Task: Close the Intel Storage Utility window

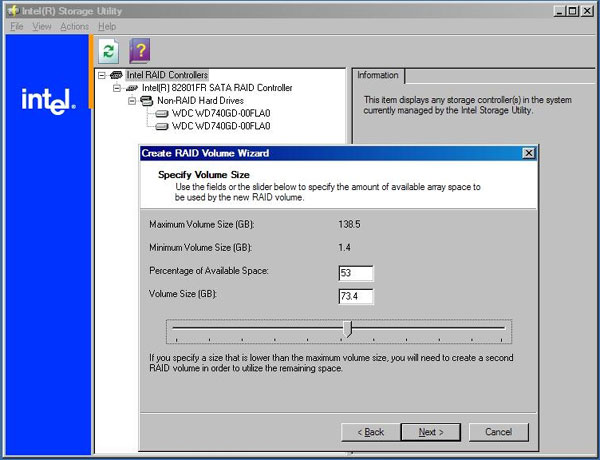Action: [x=587, y=11]
